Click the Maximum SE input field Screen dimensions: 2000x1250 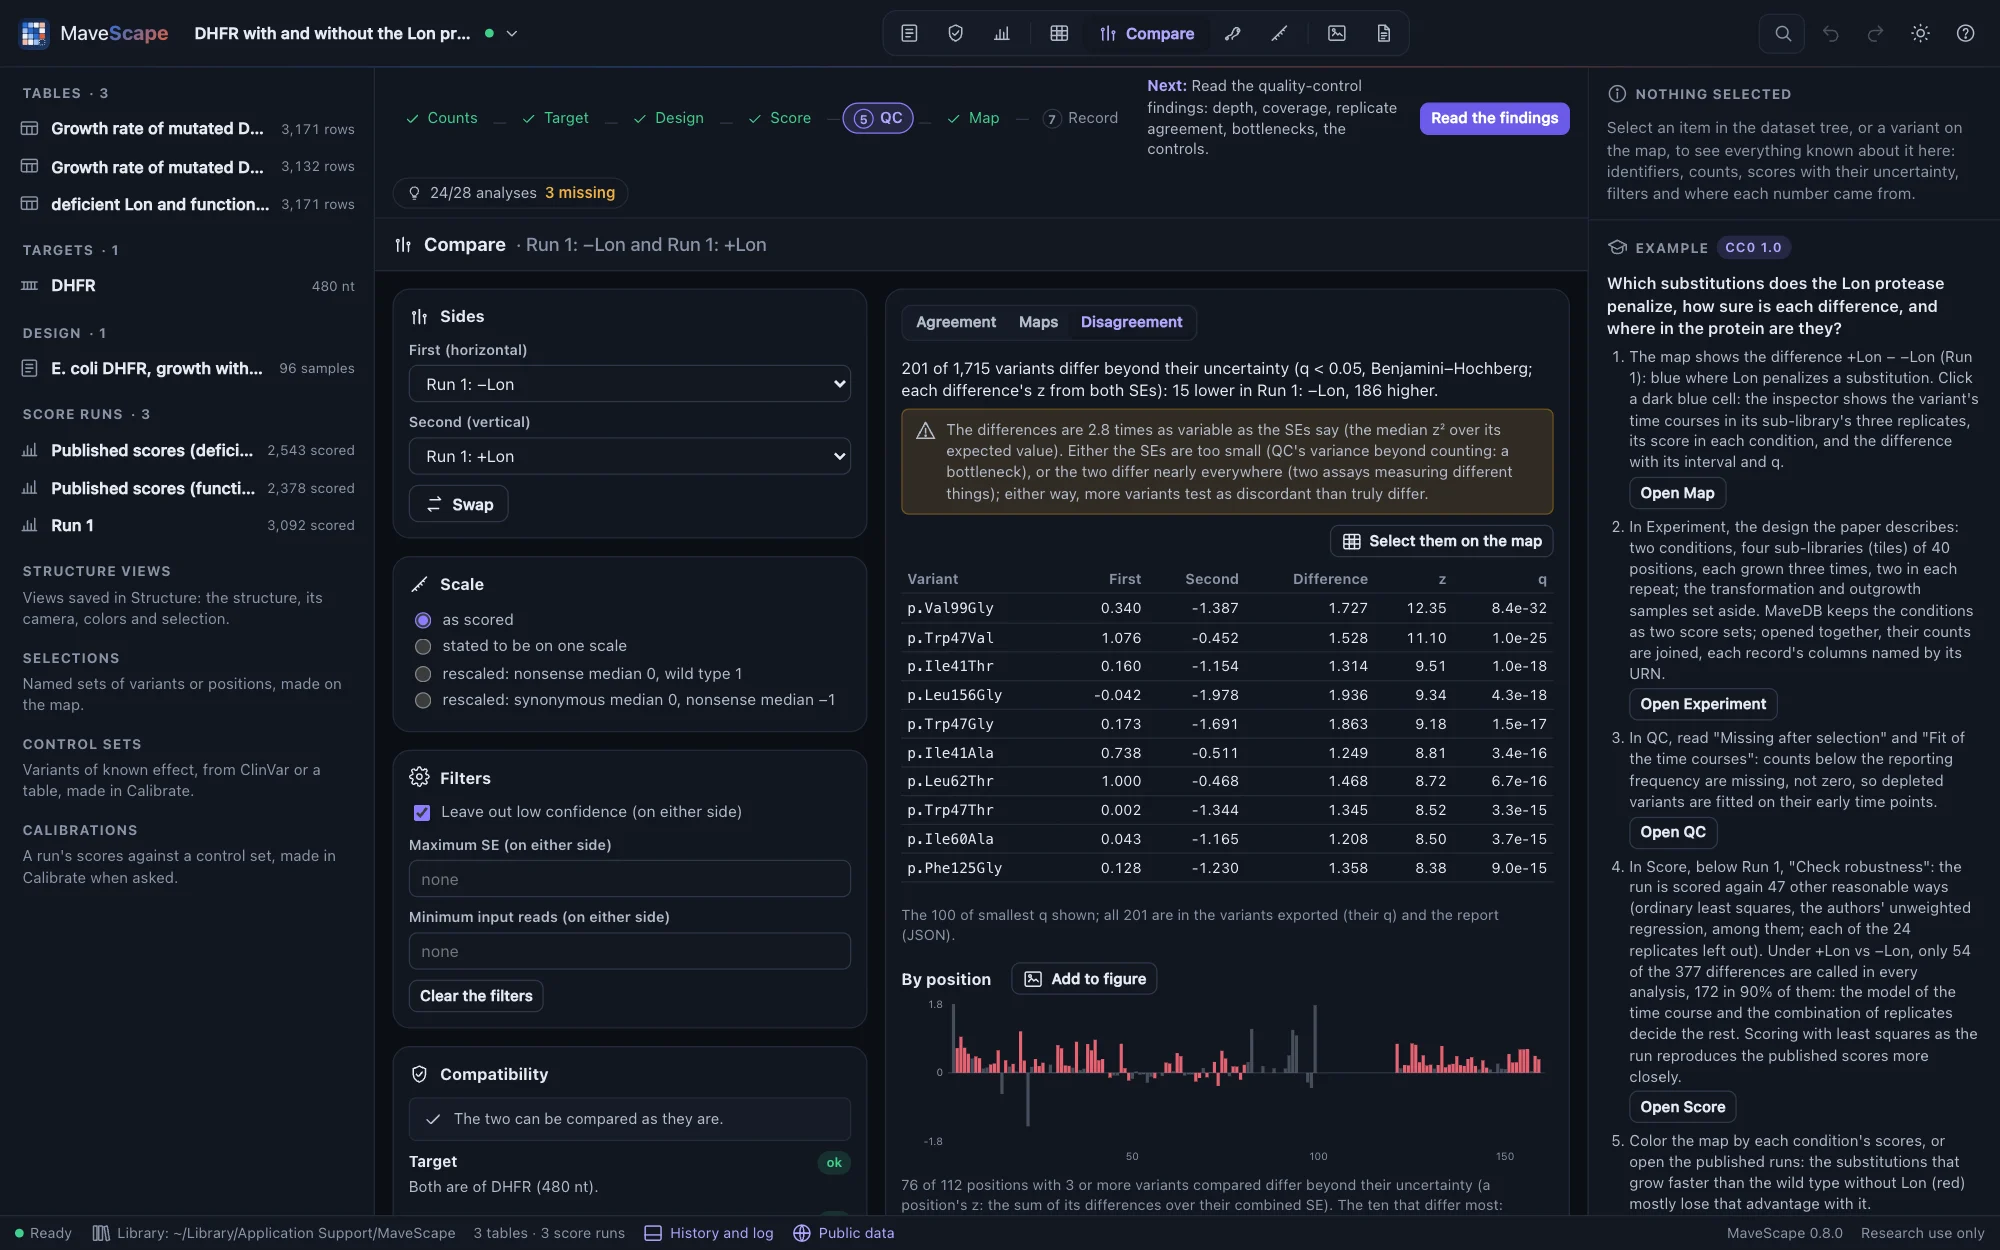(x=630, y=879)
